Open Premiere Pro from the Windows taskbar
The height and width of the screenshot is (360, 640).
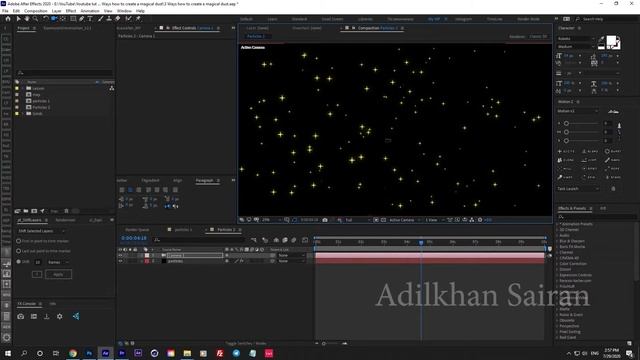122,353
